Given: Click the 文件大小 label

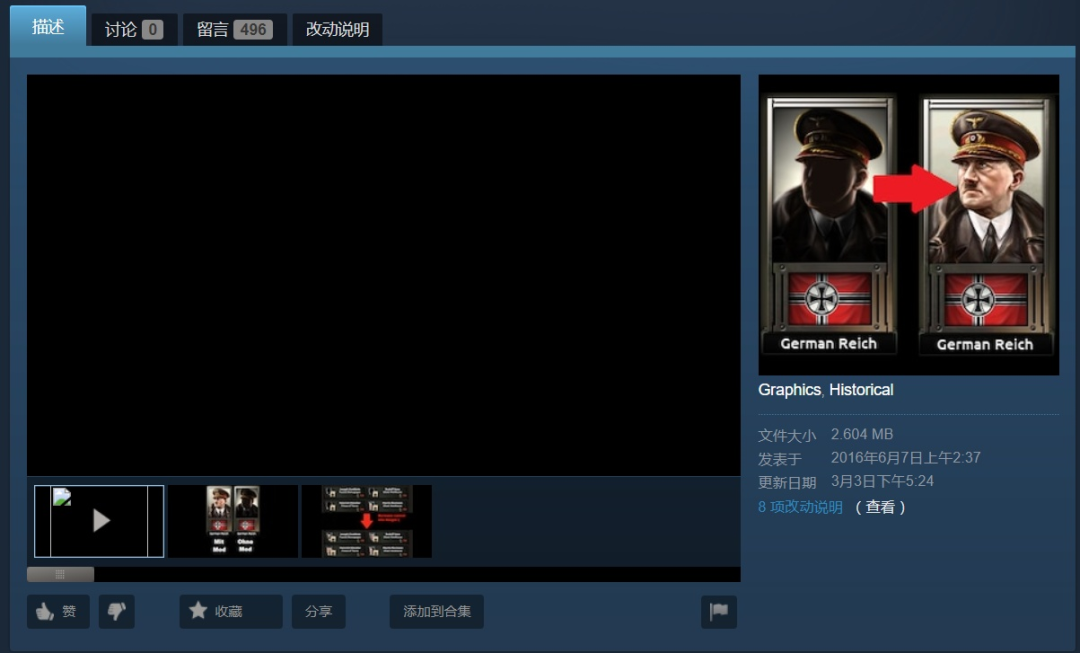Looking at the screenshot, I should click(787, 435).
